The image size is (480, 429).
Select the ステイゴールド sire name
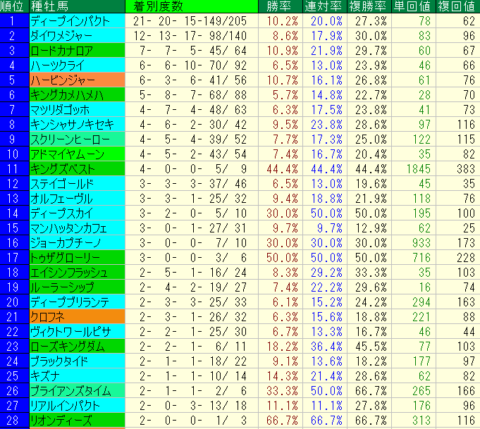coord(62,184)
